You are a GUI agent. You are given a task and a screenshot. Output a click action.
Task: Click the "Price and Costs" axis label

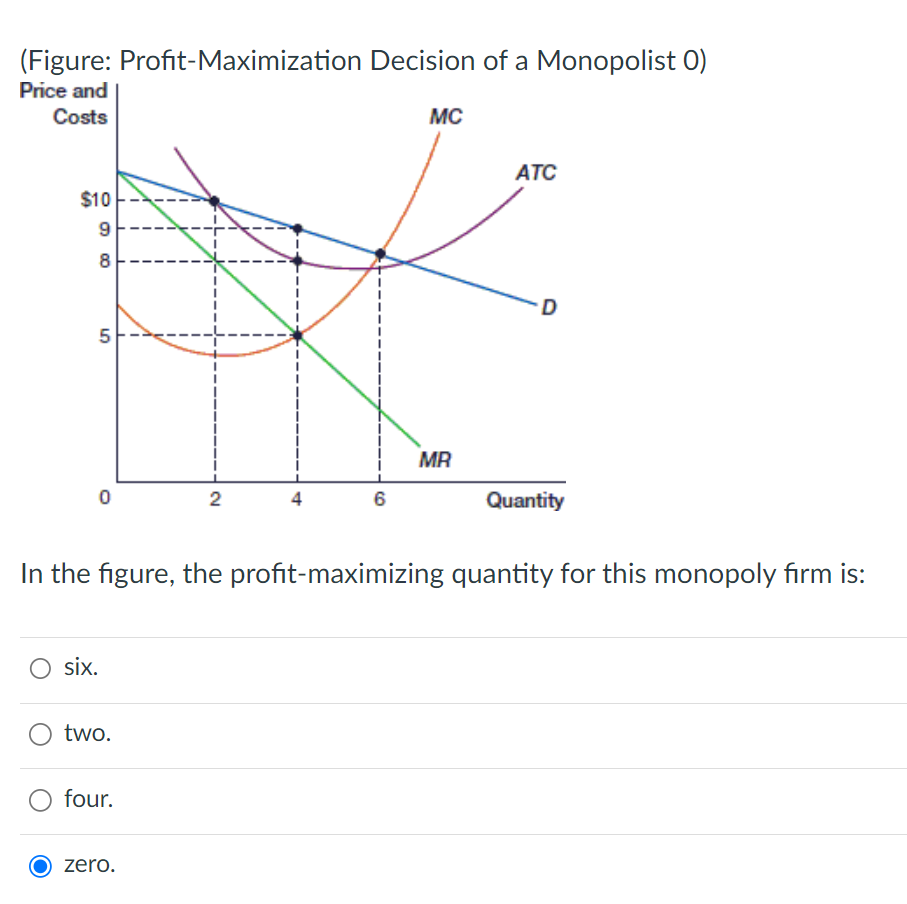click(64, 103)
